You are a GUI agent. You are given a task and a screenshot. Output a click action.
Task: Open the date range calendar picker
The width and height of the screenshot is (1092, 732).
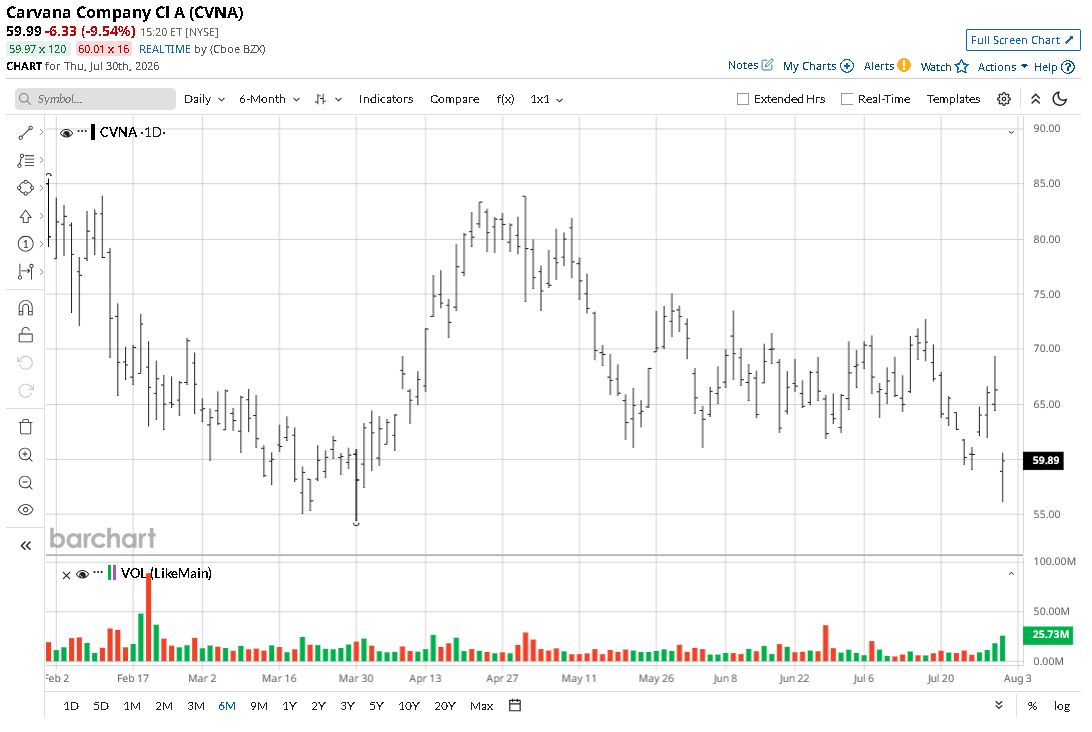[515, 706]
